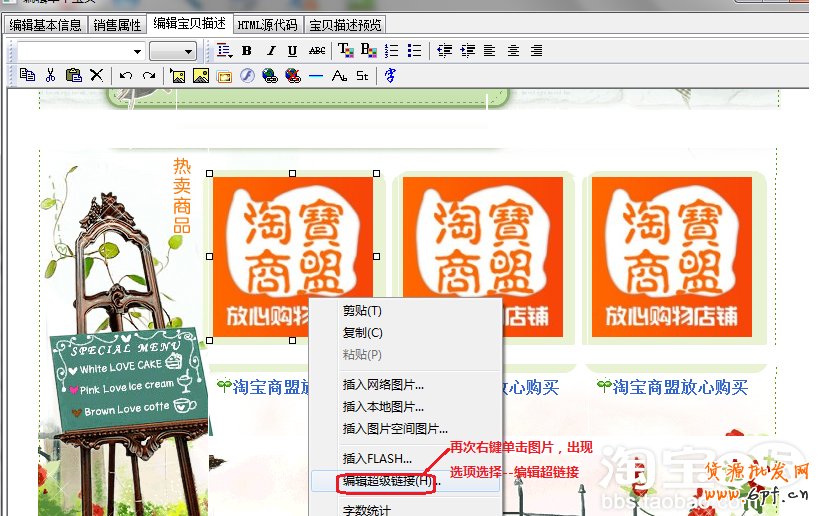Center-align the selected content
The height and width of the screenshot is (516, 819).
pos(513,51)
